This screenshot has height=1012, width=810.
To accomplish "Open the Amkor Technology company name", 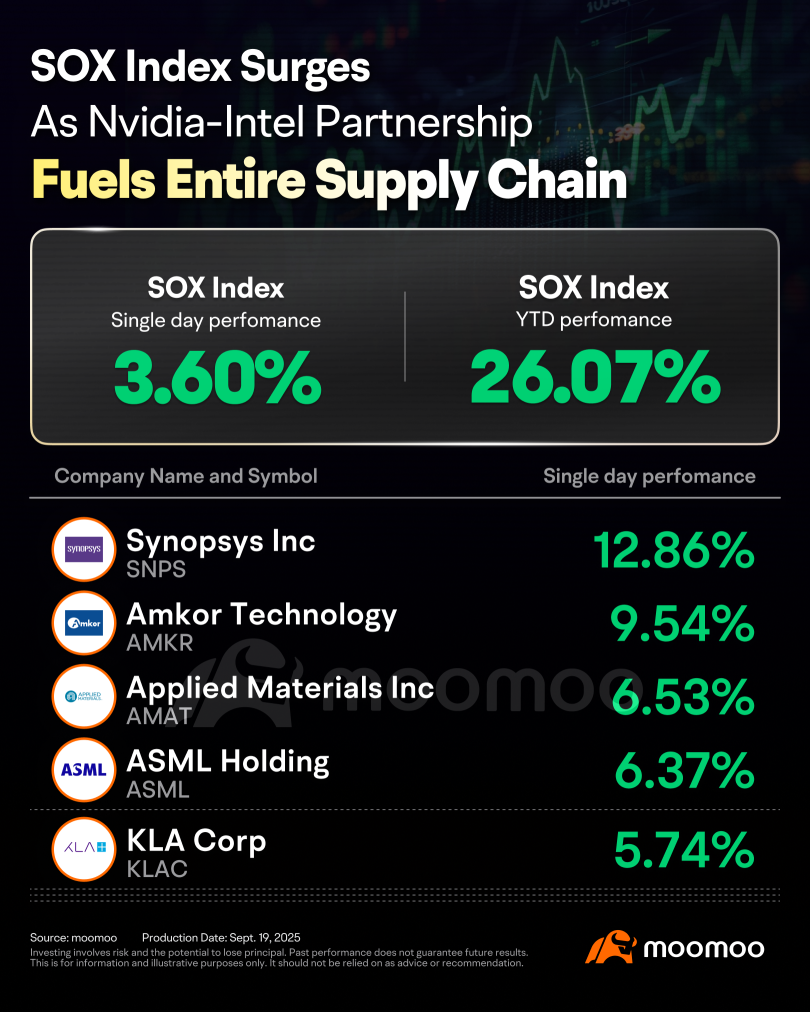I will (261, 615).
